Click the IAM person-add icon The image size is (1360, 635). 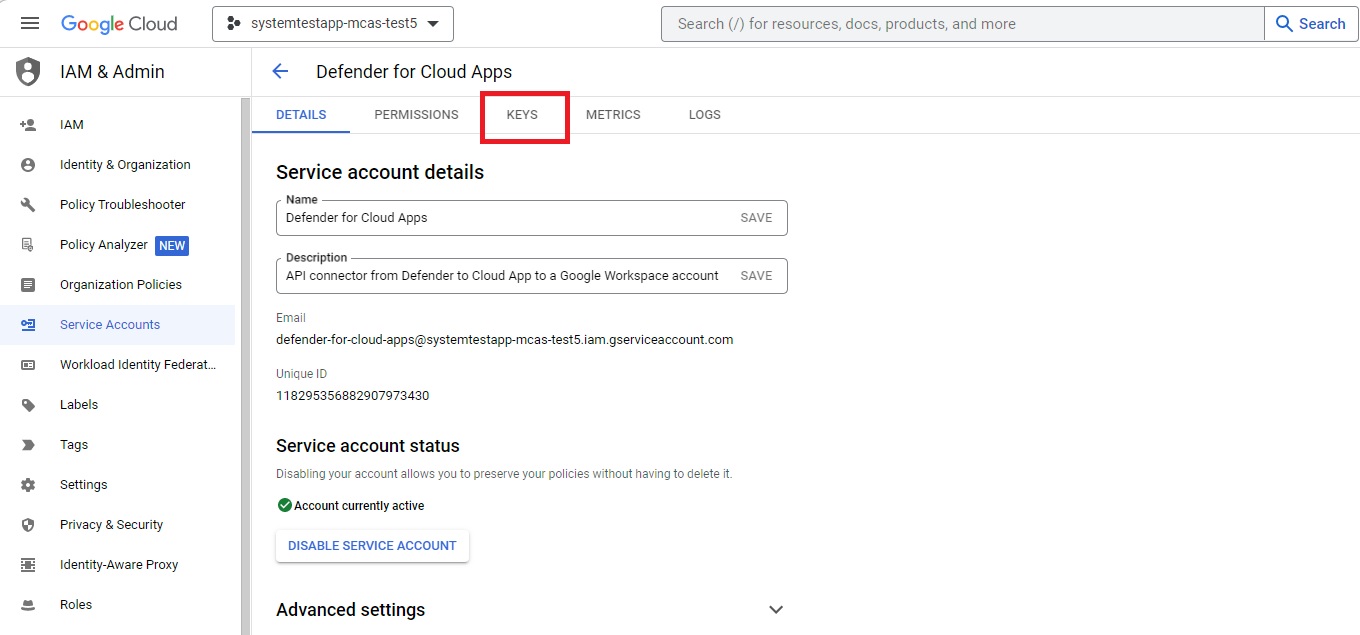[28, 125]
